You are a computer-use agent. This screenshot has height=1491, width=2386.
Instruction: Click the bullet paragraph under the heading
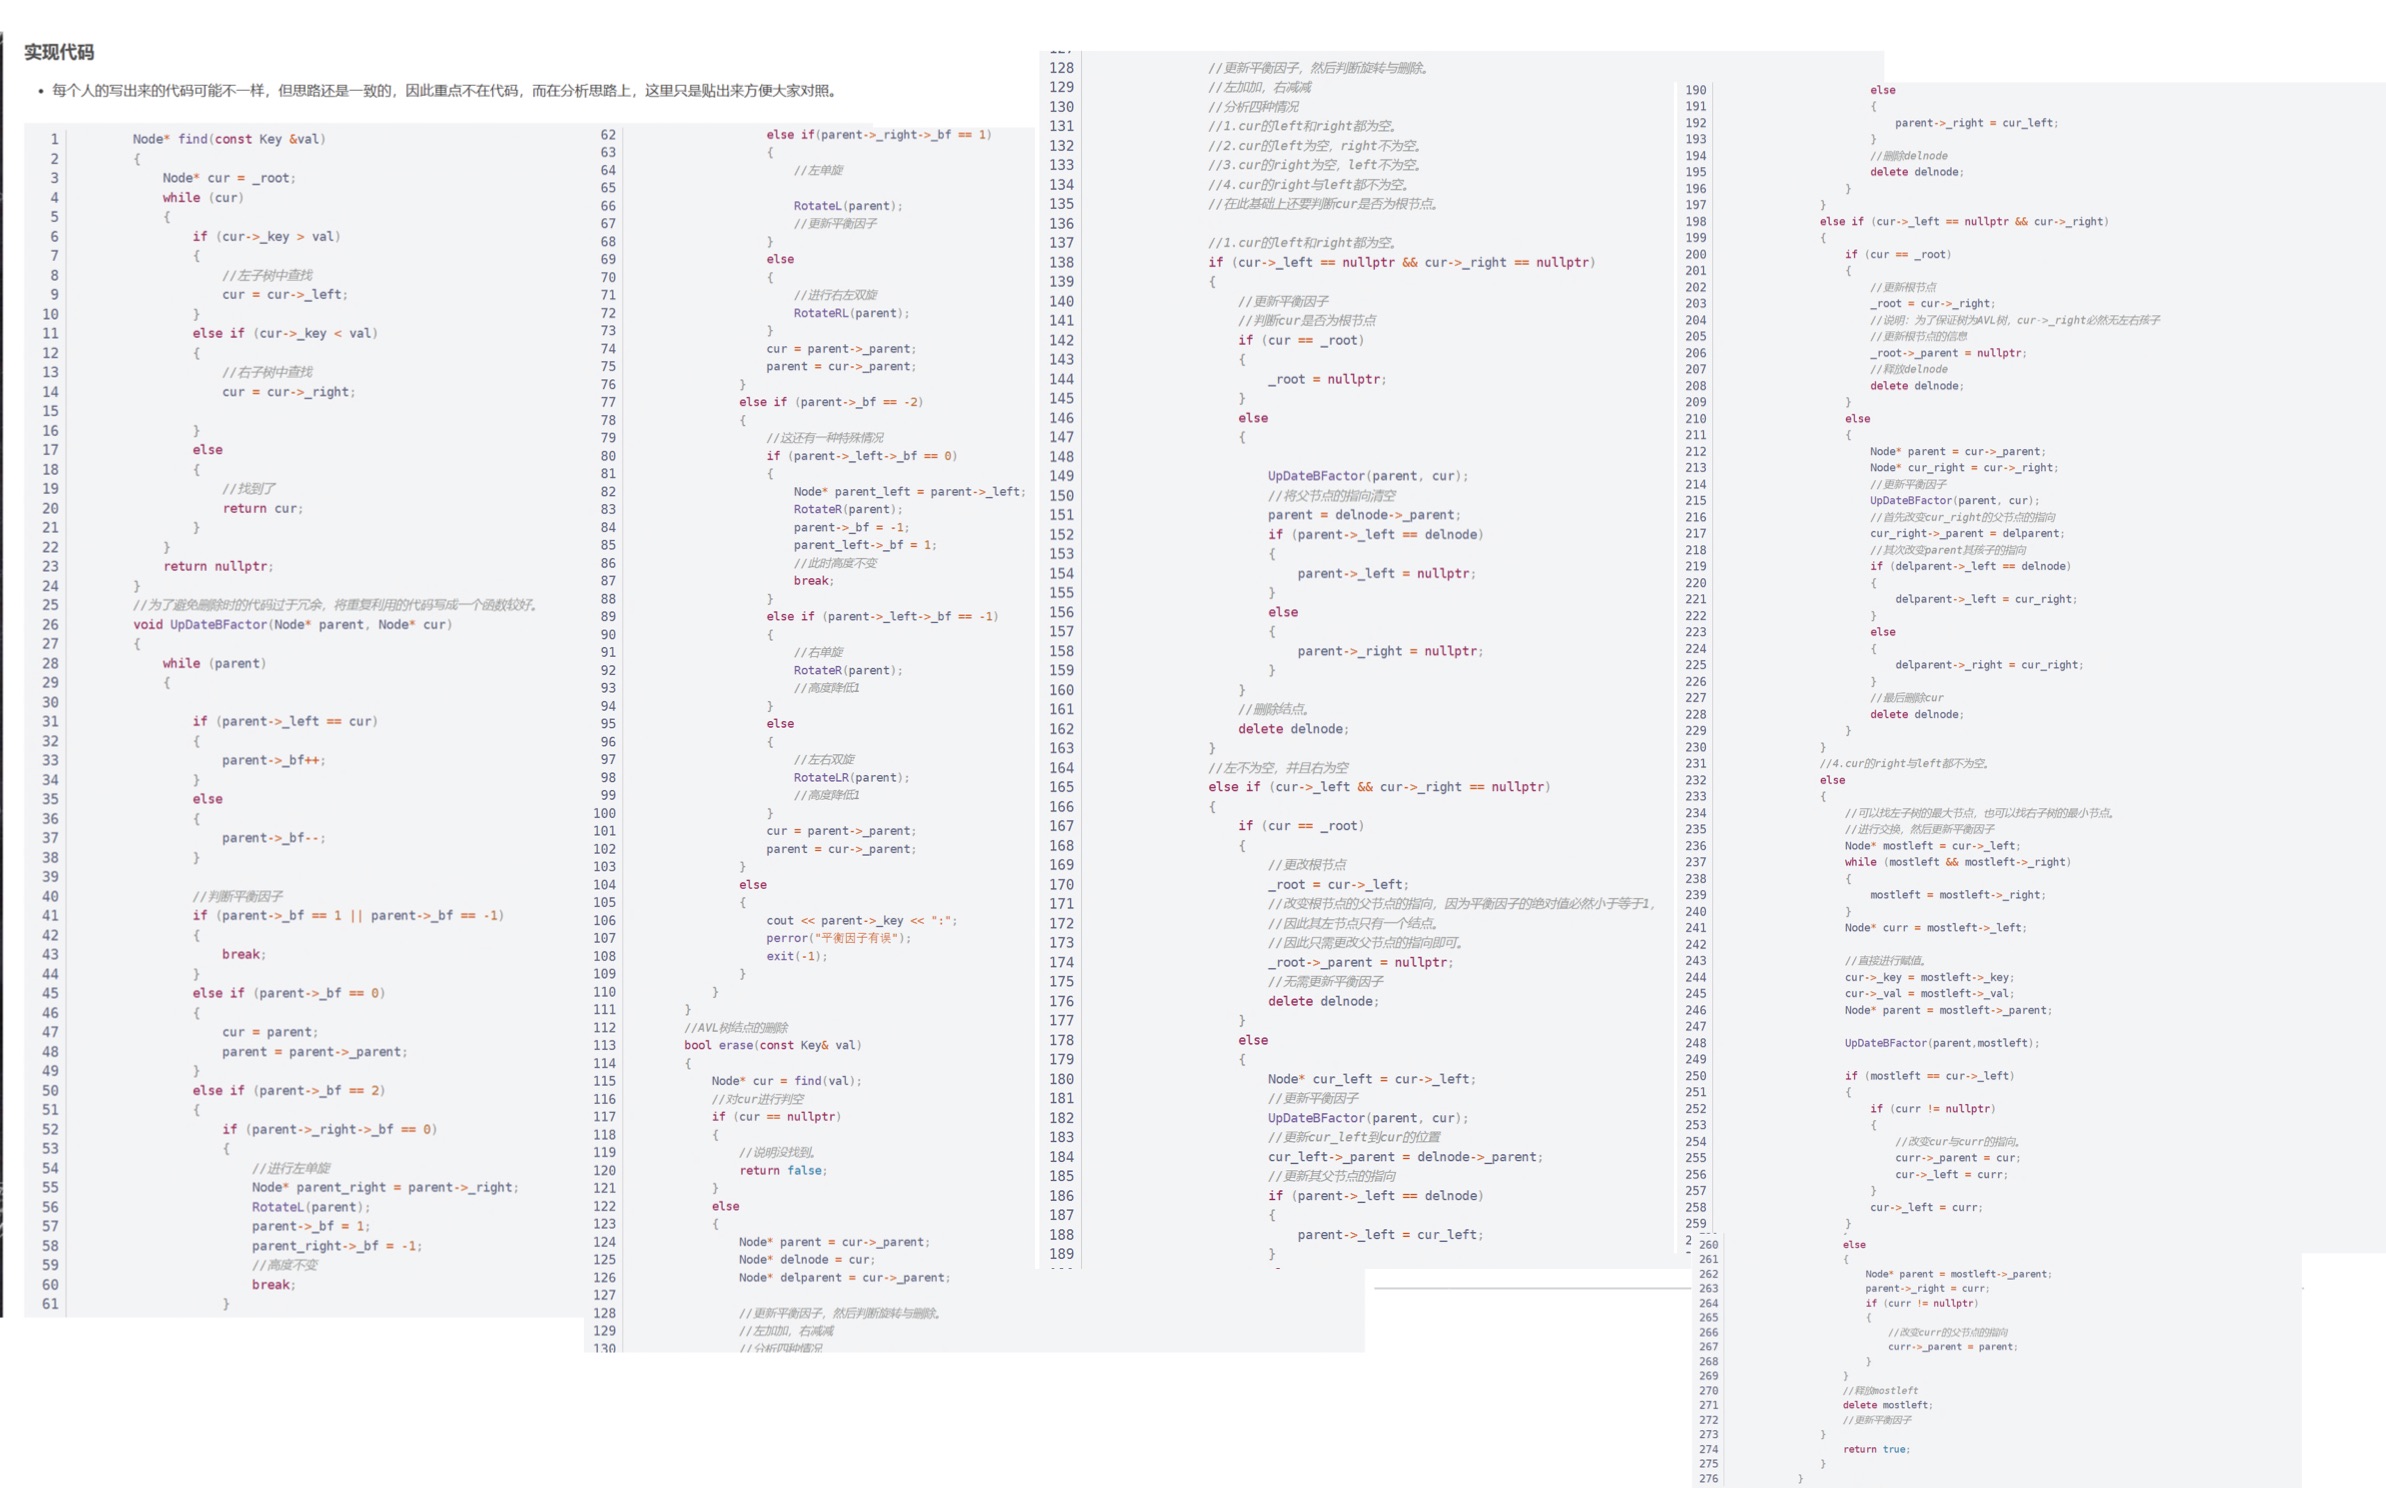pyautogui.click(x=443, y=91)
